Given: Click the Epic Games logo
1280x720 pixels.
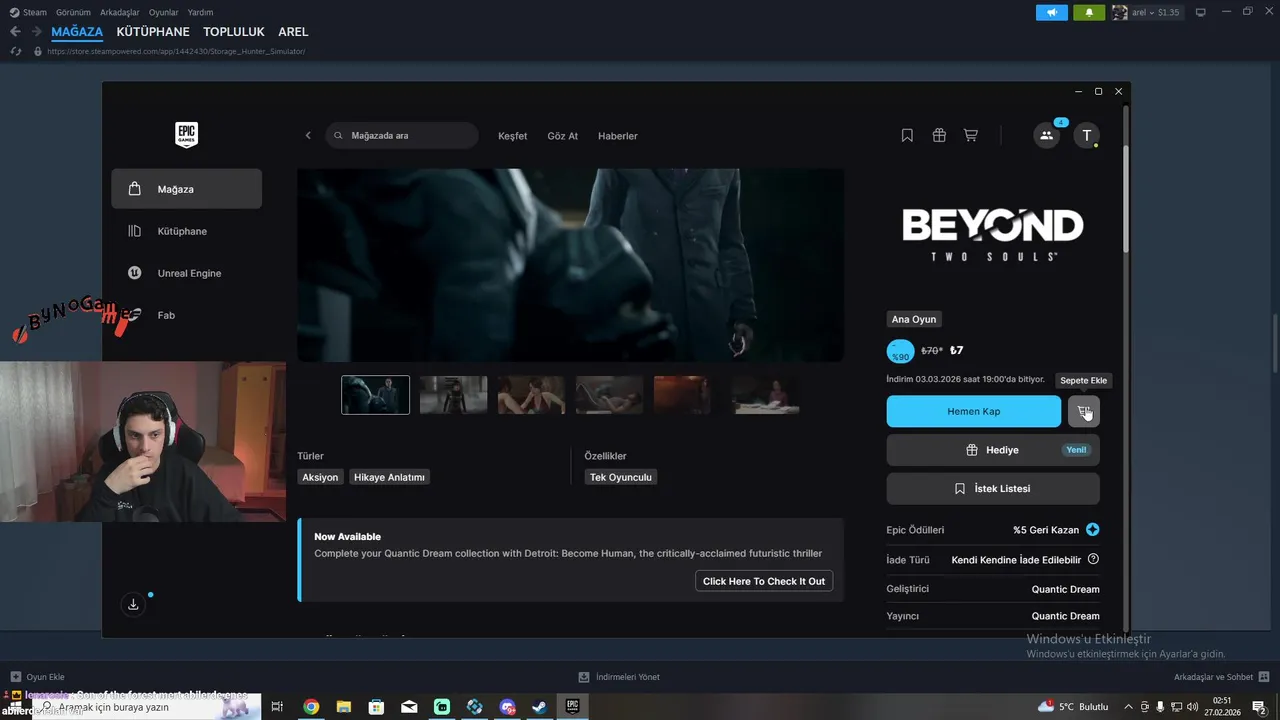Looking at the screenshot, I should tap(186, 135).
